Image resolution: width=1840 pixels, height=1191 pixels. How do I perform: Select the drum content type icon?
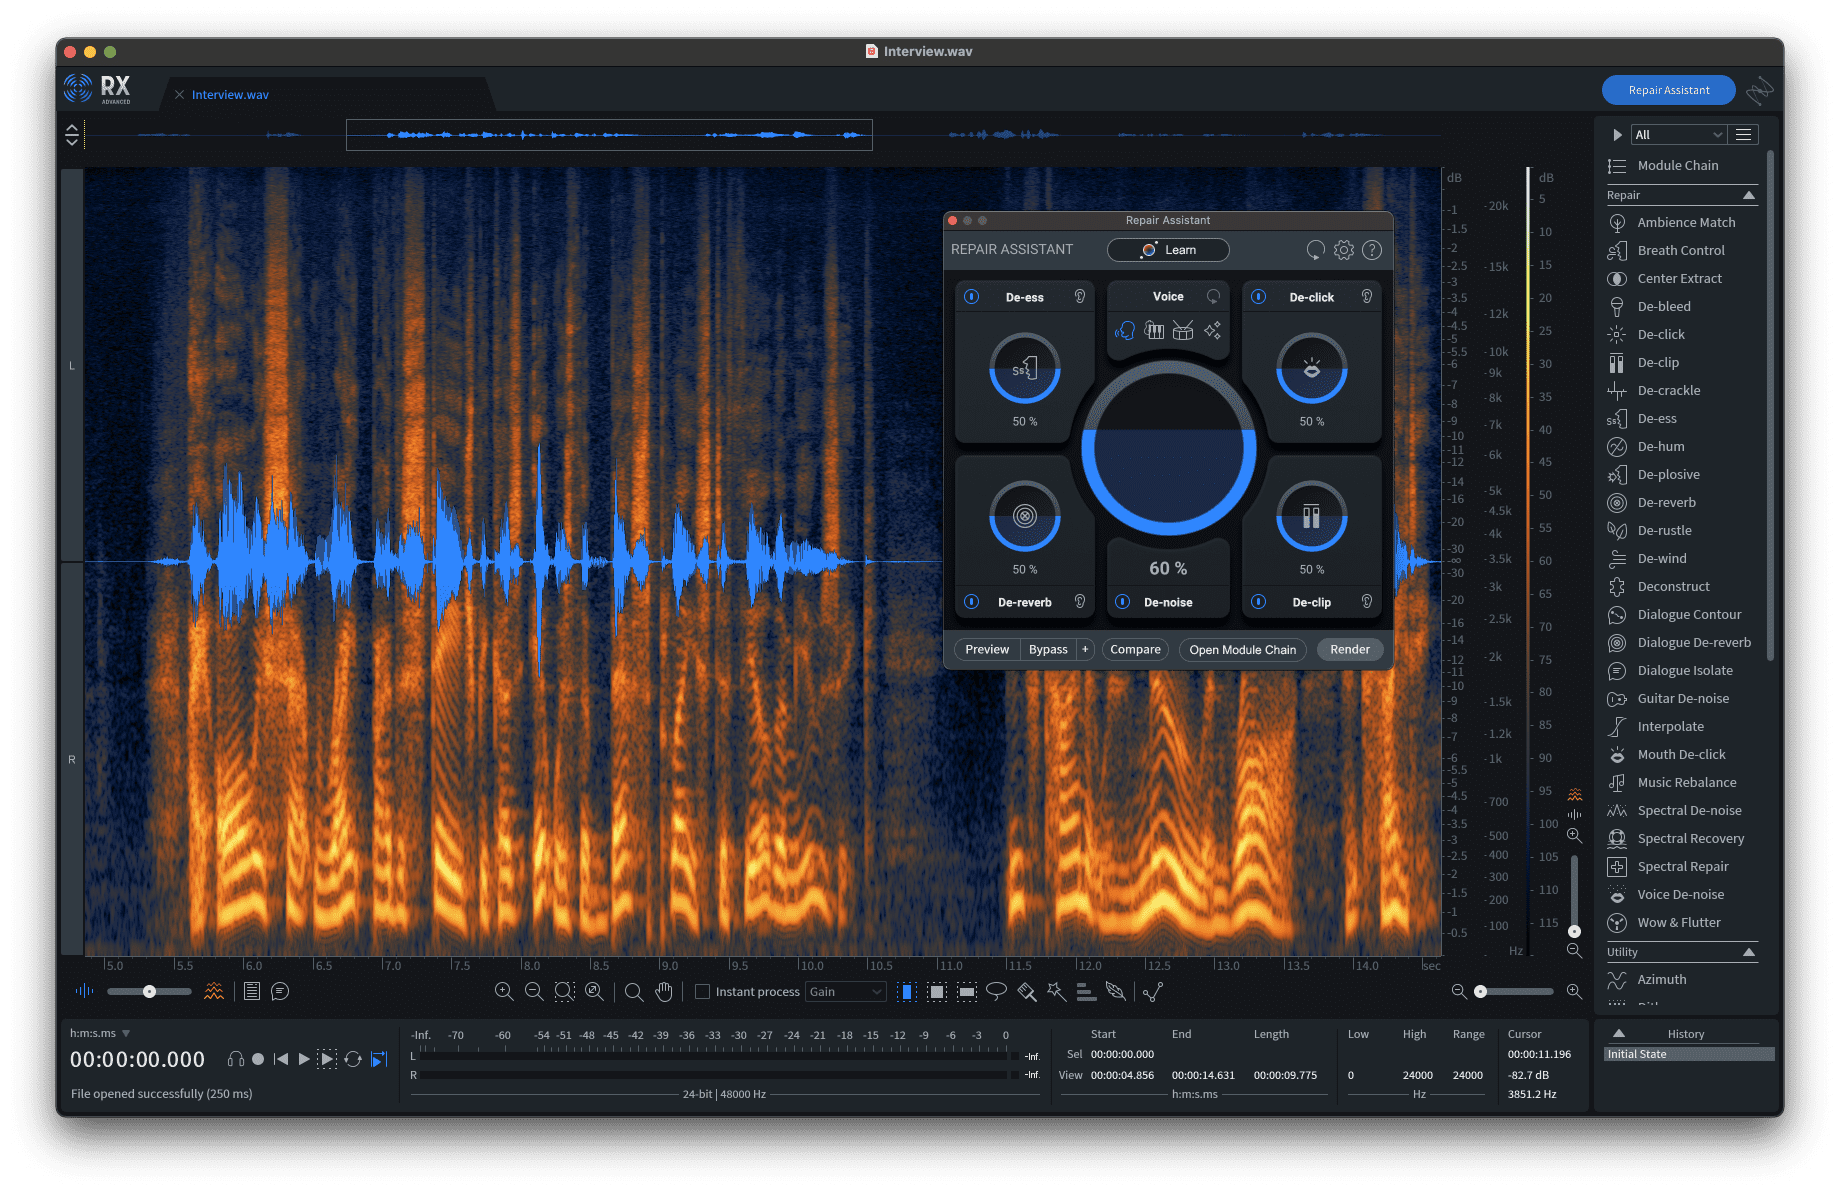coord(1182,331)
